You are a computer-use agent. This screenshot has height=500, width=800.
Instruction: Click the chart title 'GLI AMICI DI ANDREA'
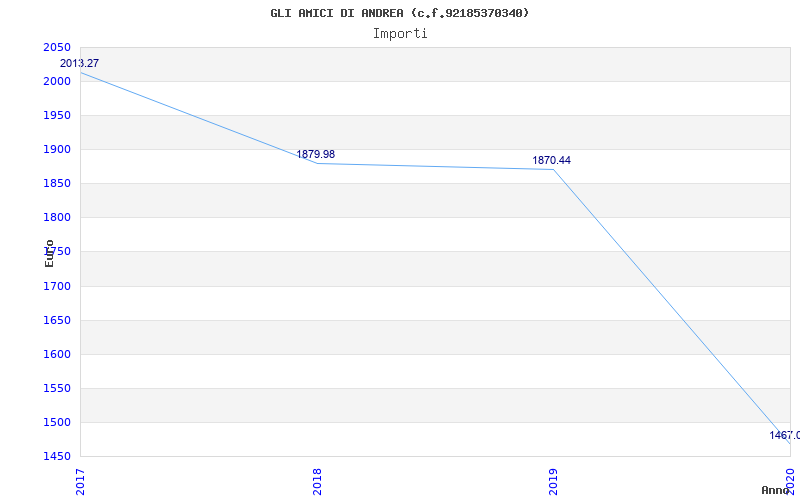pyautogui.click(x=337, y=13)
